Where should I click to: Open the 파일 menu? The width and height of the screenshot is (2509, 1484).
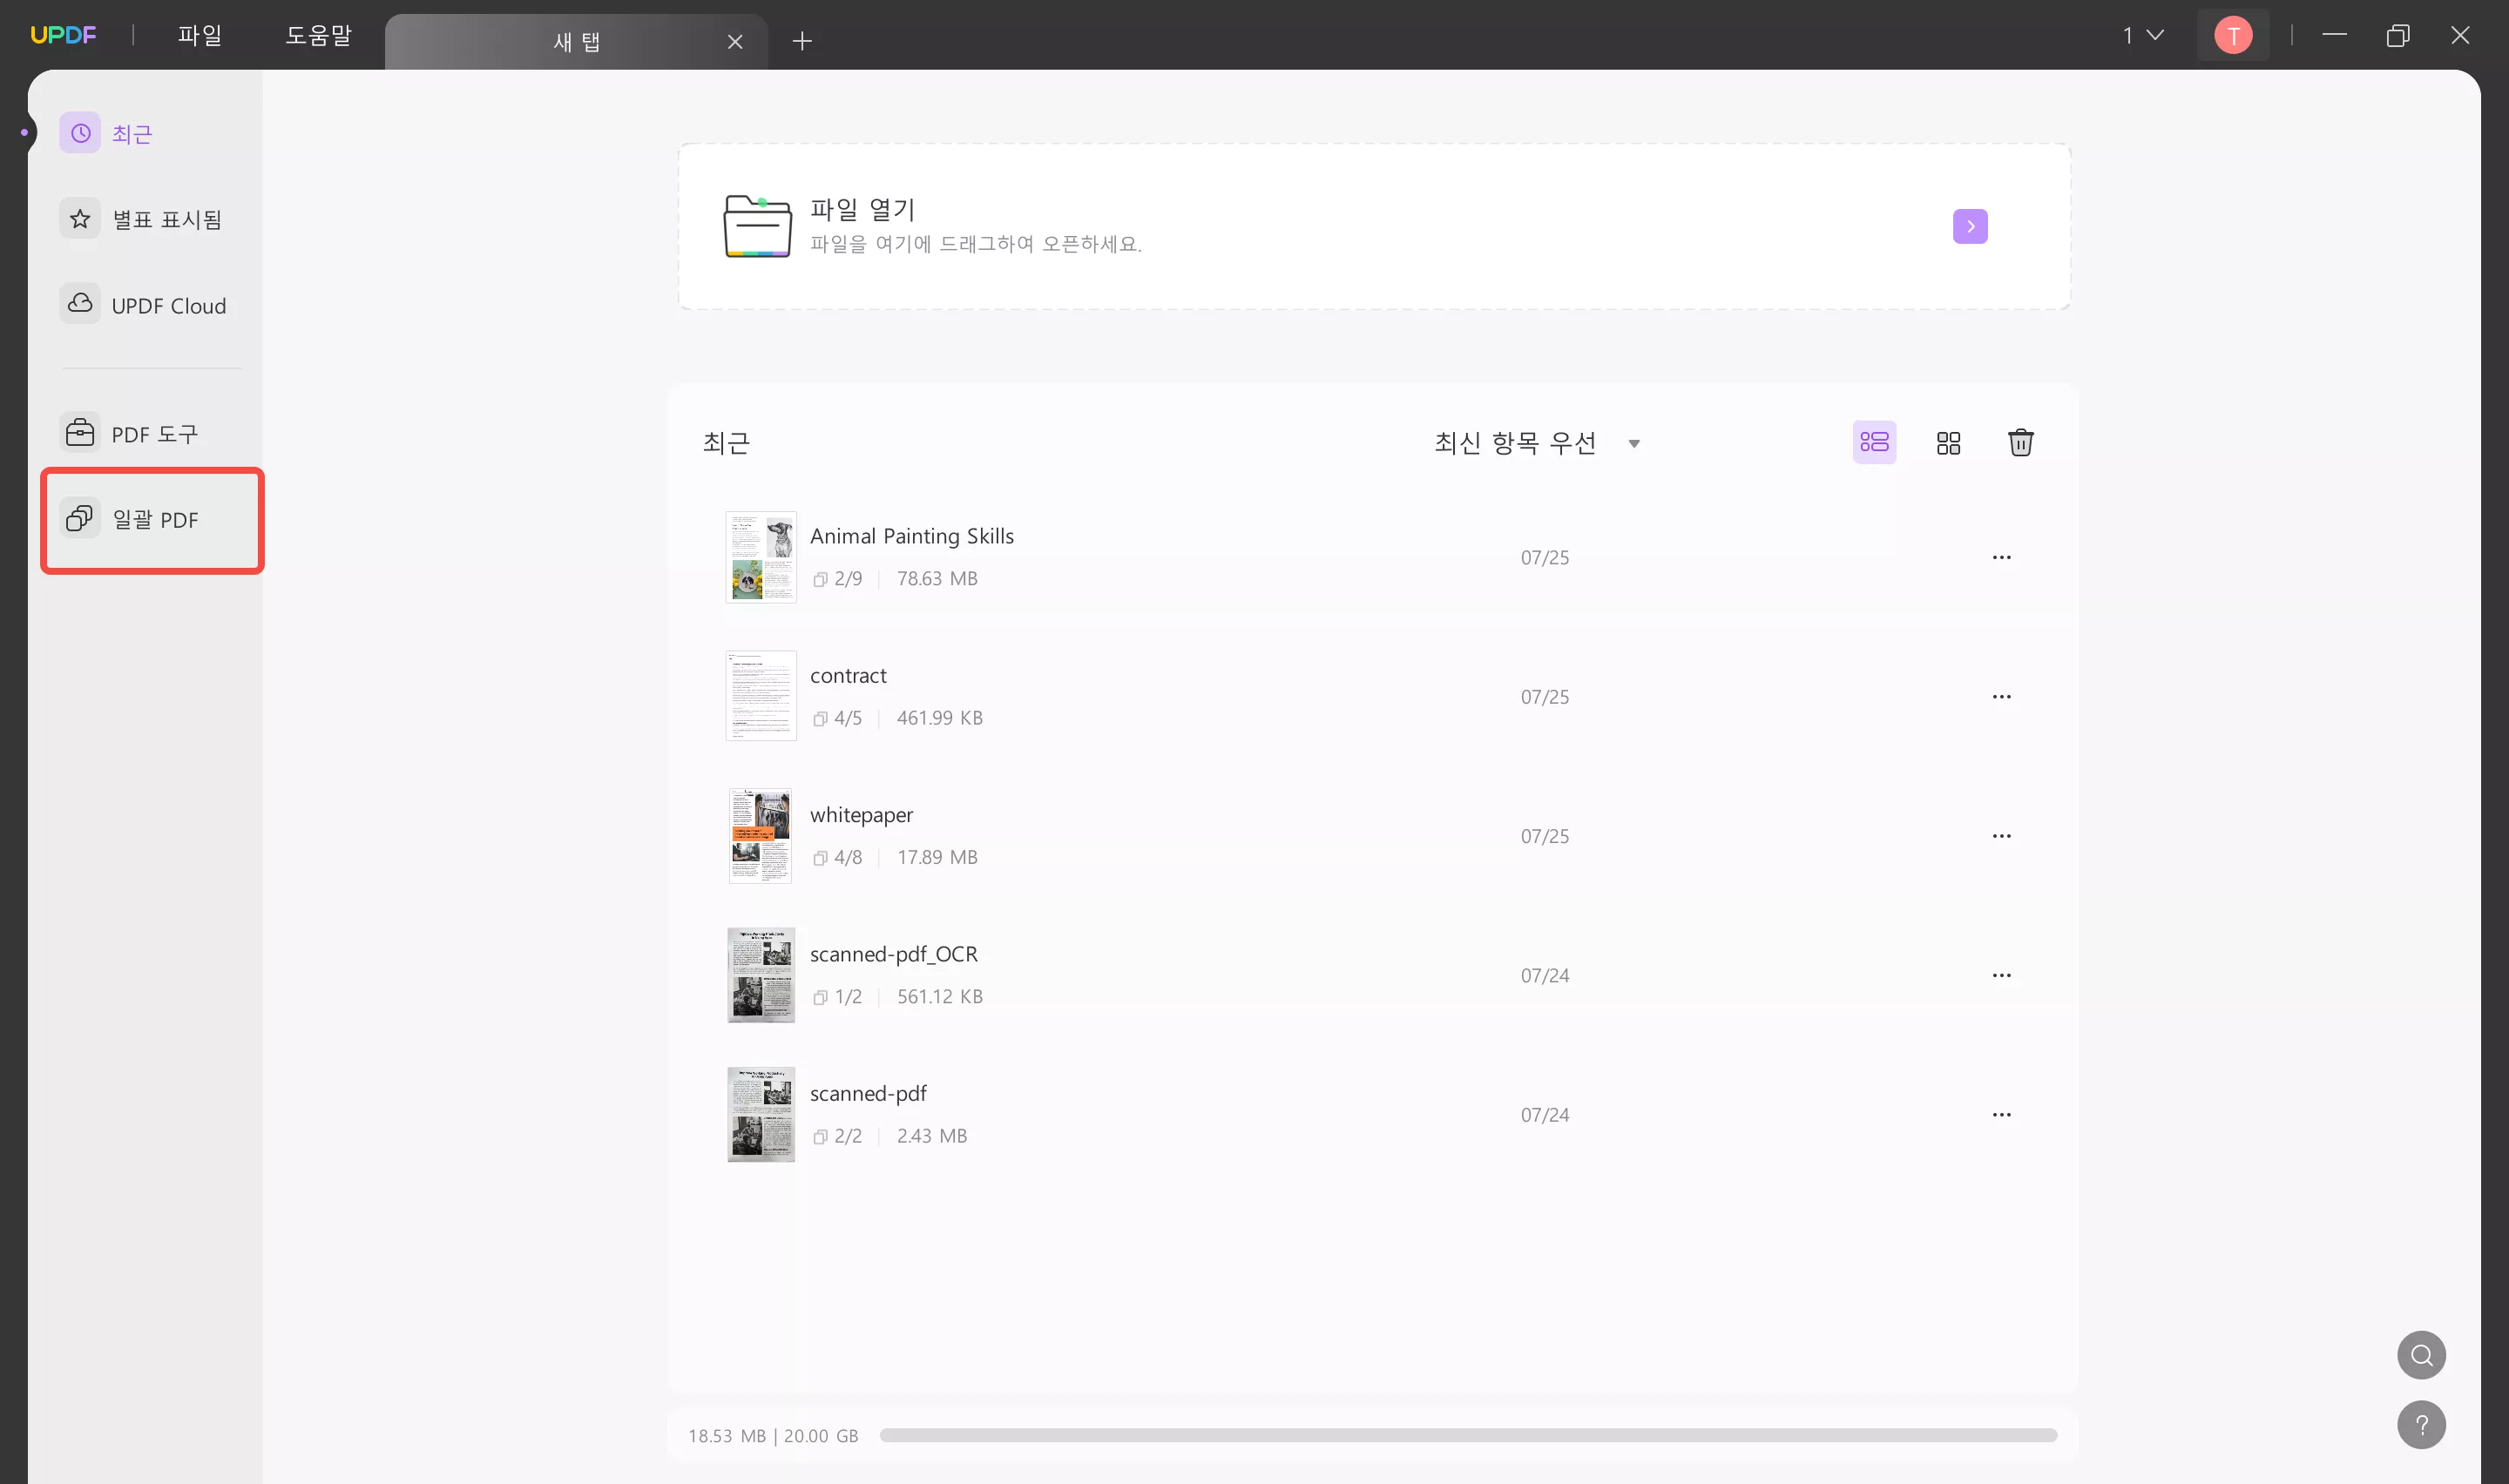click(x=199, y=35)
